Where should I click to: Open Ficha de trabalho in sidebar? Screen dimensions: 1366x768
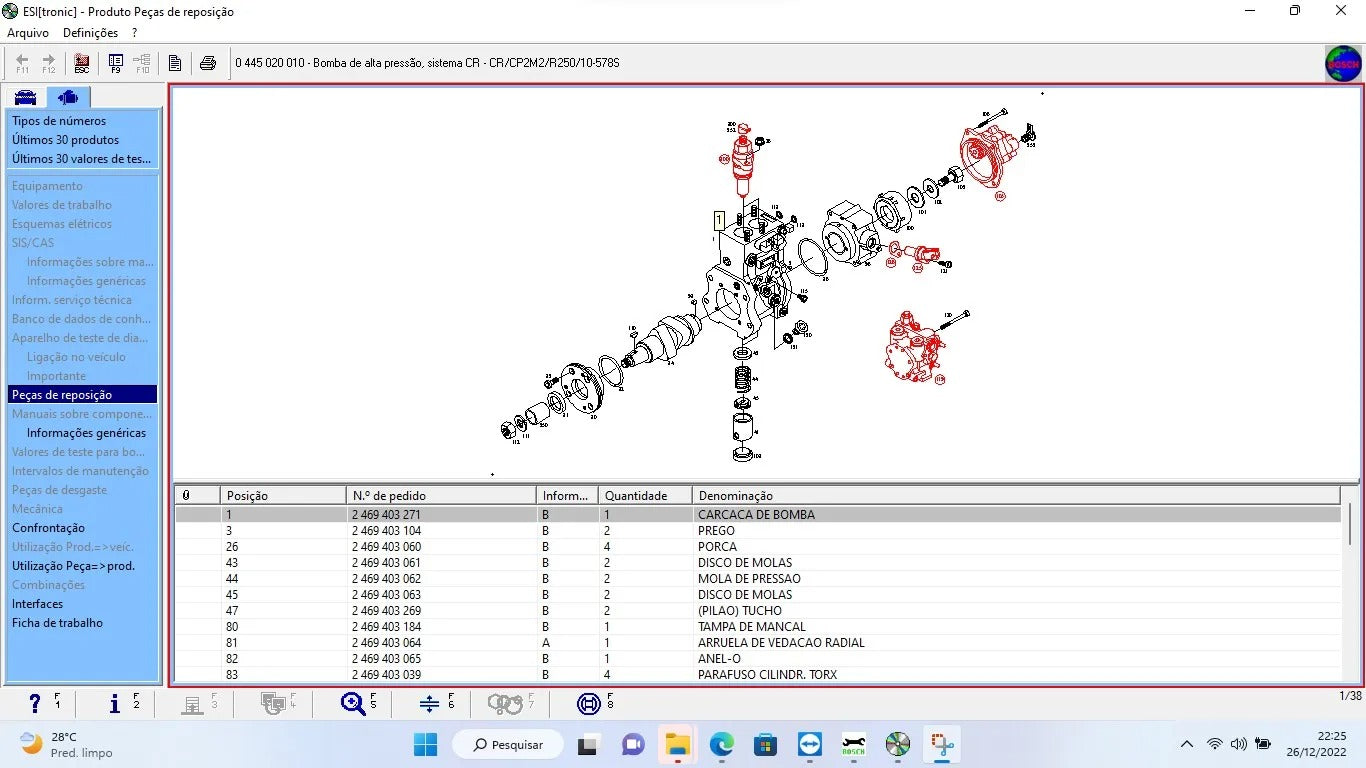coord(57,623)
